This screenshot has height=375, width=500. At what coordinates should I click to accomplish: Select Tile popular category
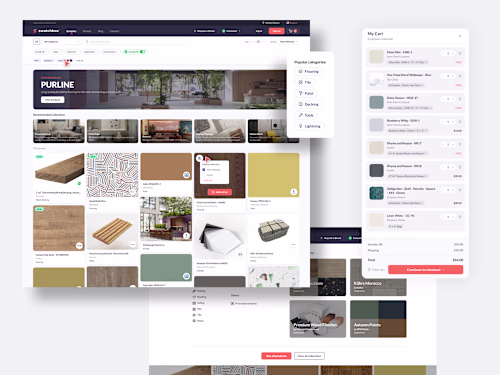[x=305, y=82]
